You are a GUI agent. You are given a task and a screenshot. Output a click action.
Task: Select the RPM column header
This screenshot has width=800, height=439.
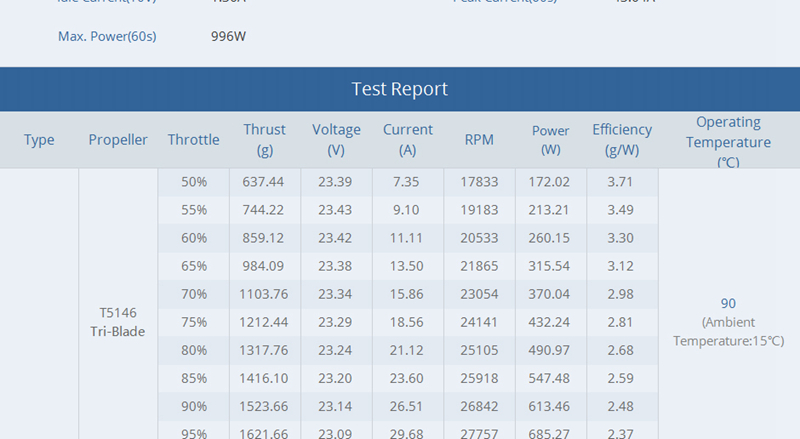click(479, 140)
